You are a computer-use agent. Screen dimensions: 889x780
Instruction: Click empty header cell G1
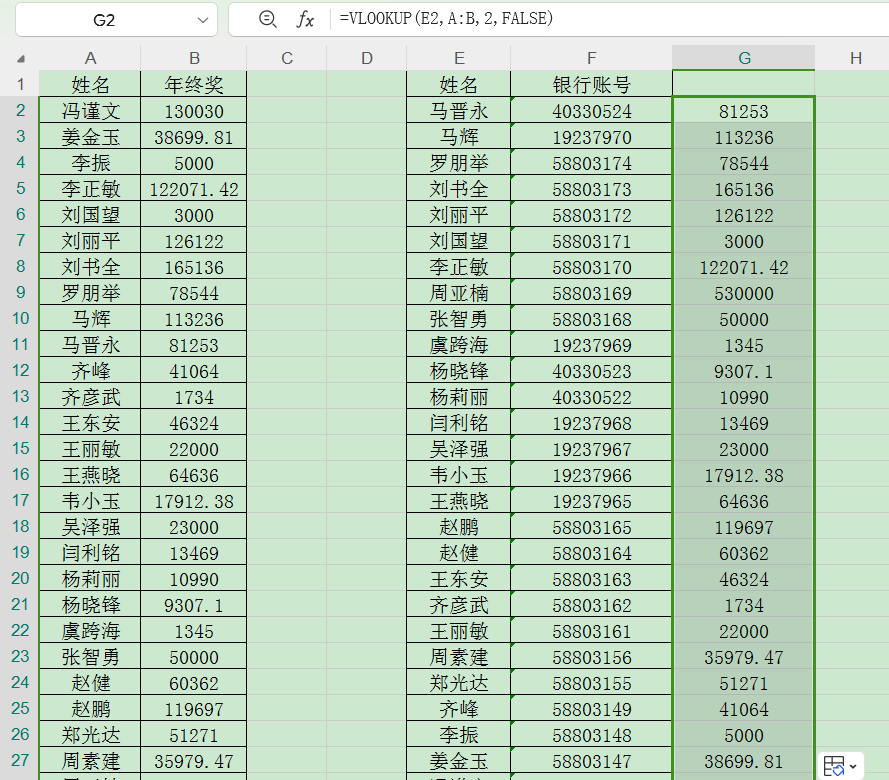[x=744, y=84]
